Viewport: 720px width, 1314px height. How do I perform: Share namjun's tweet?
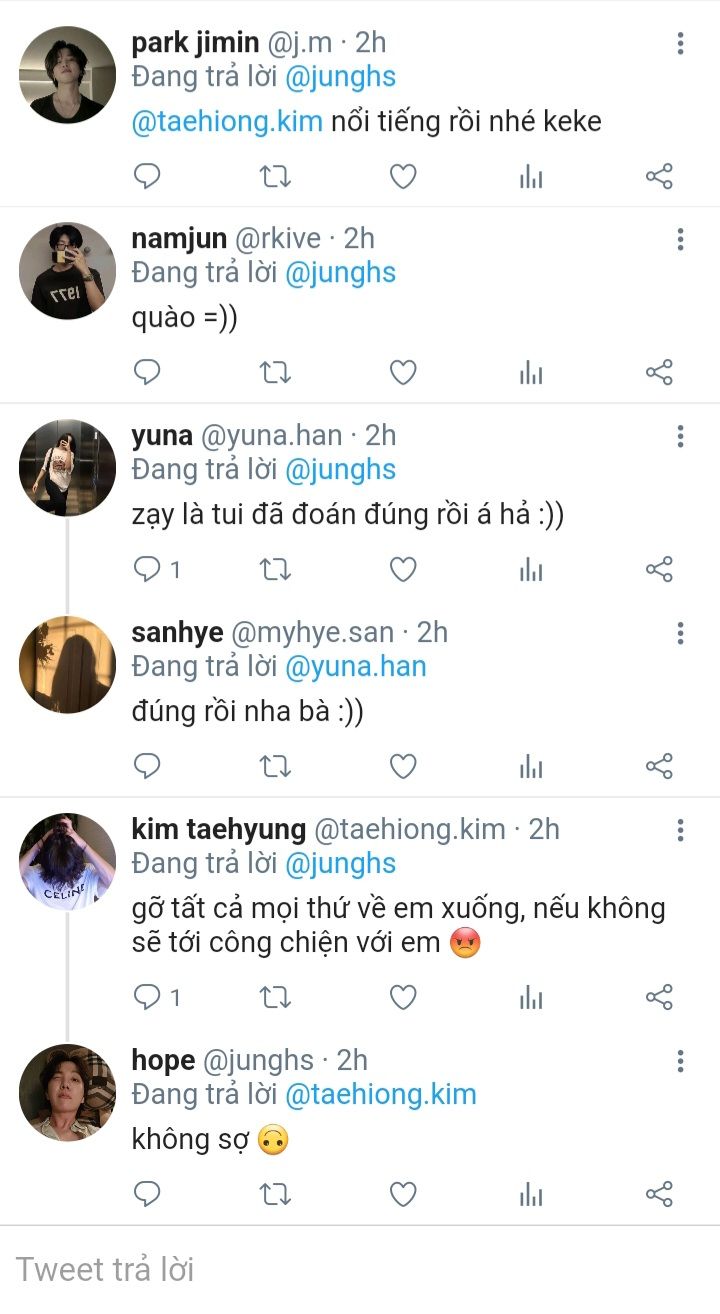click(x=659, y=373)
